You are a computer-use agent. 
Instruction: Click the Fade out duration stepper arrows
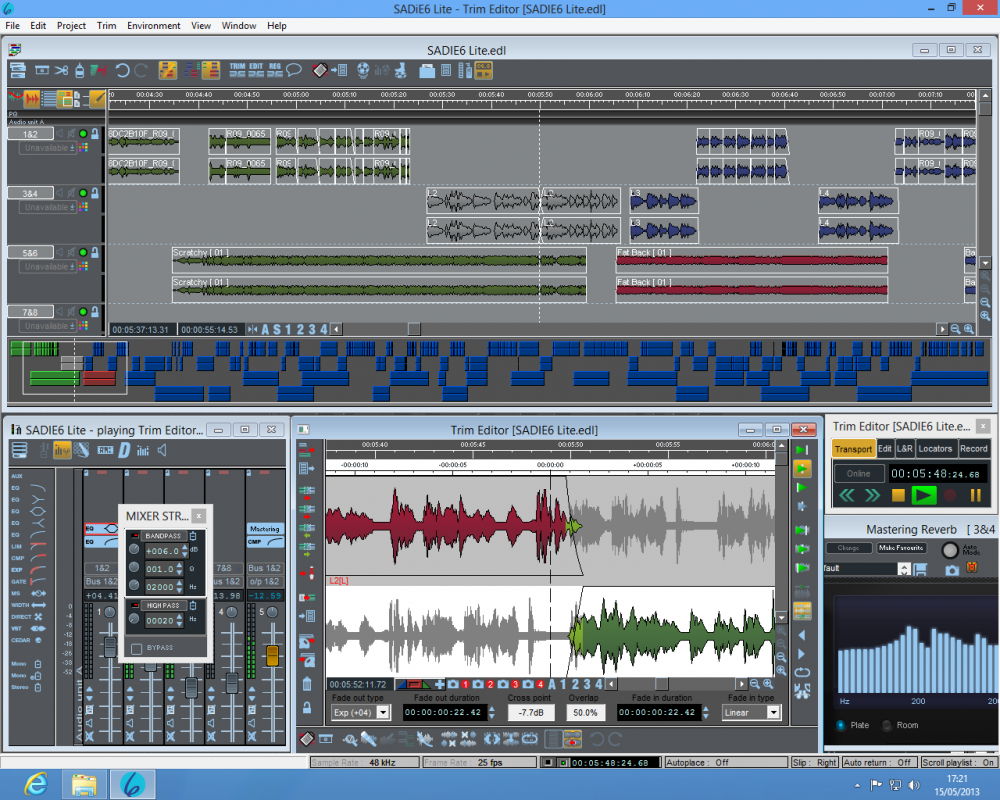[x=491, y=712]
